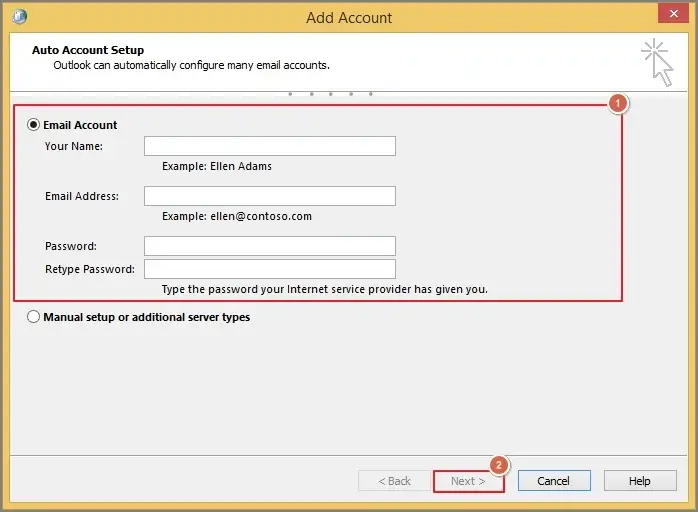Cancel the account setup
The image size is (698, 512).
554,481
